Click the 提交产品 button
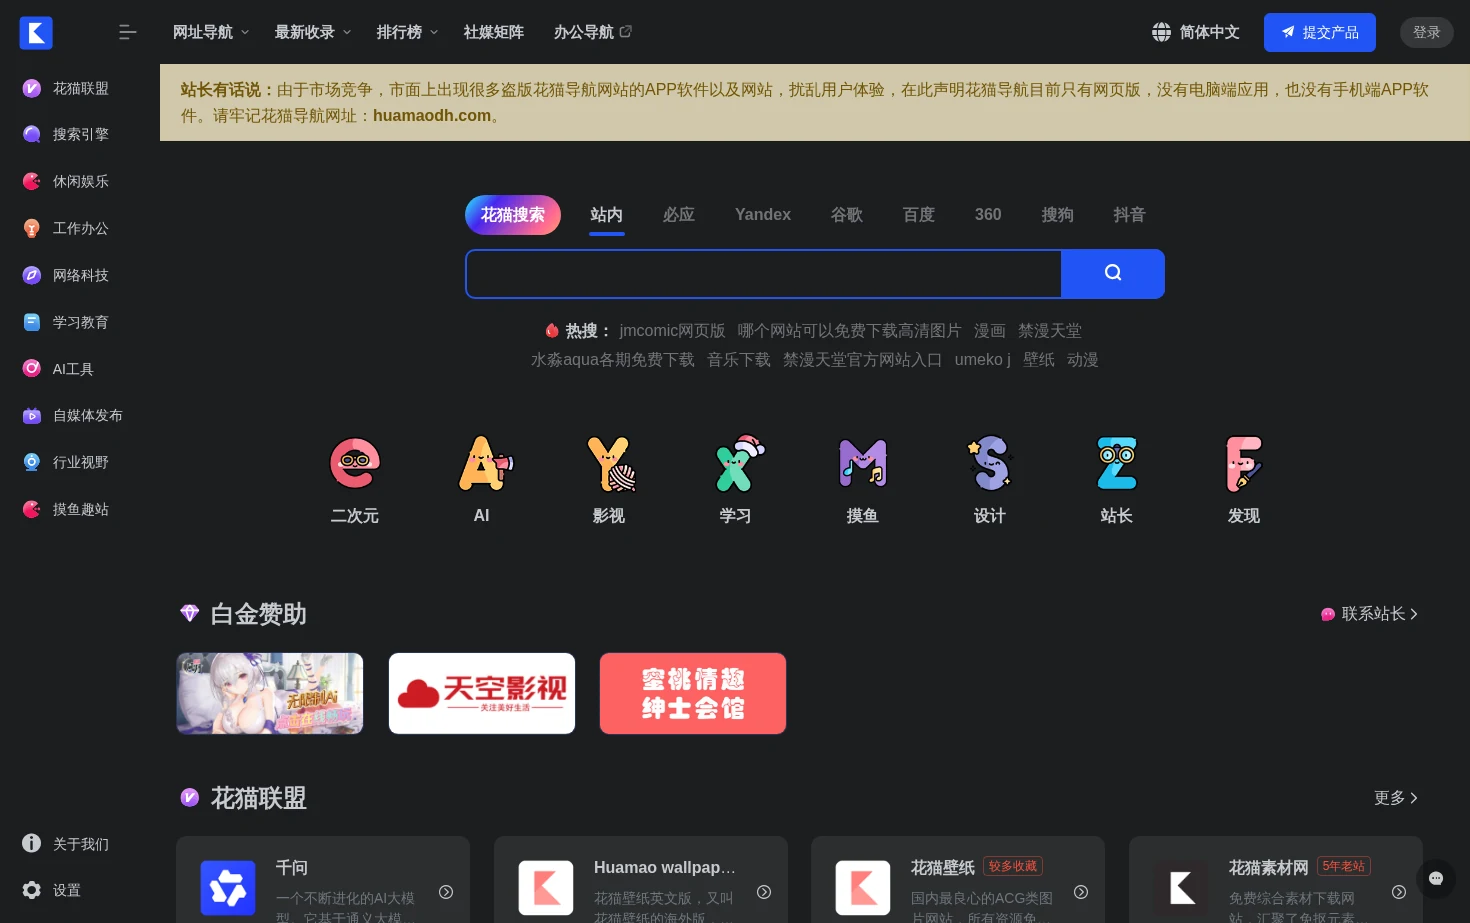The width and height of the screenshot is (1470, 923). pyautogui.click(x=1320, y=32)
